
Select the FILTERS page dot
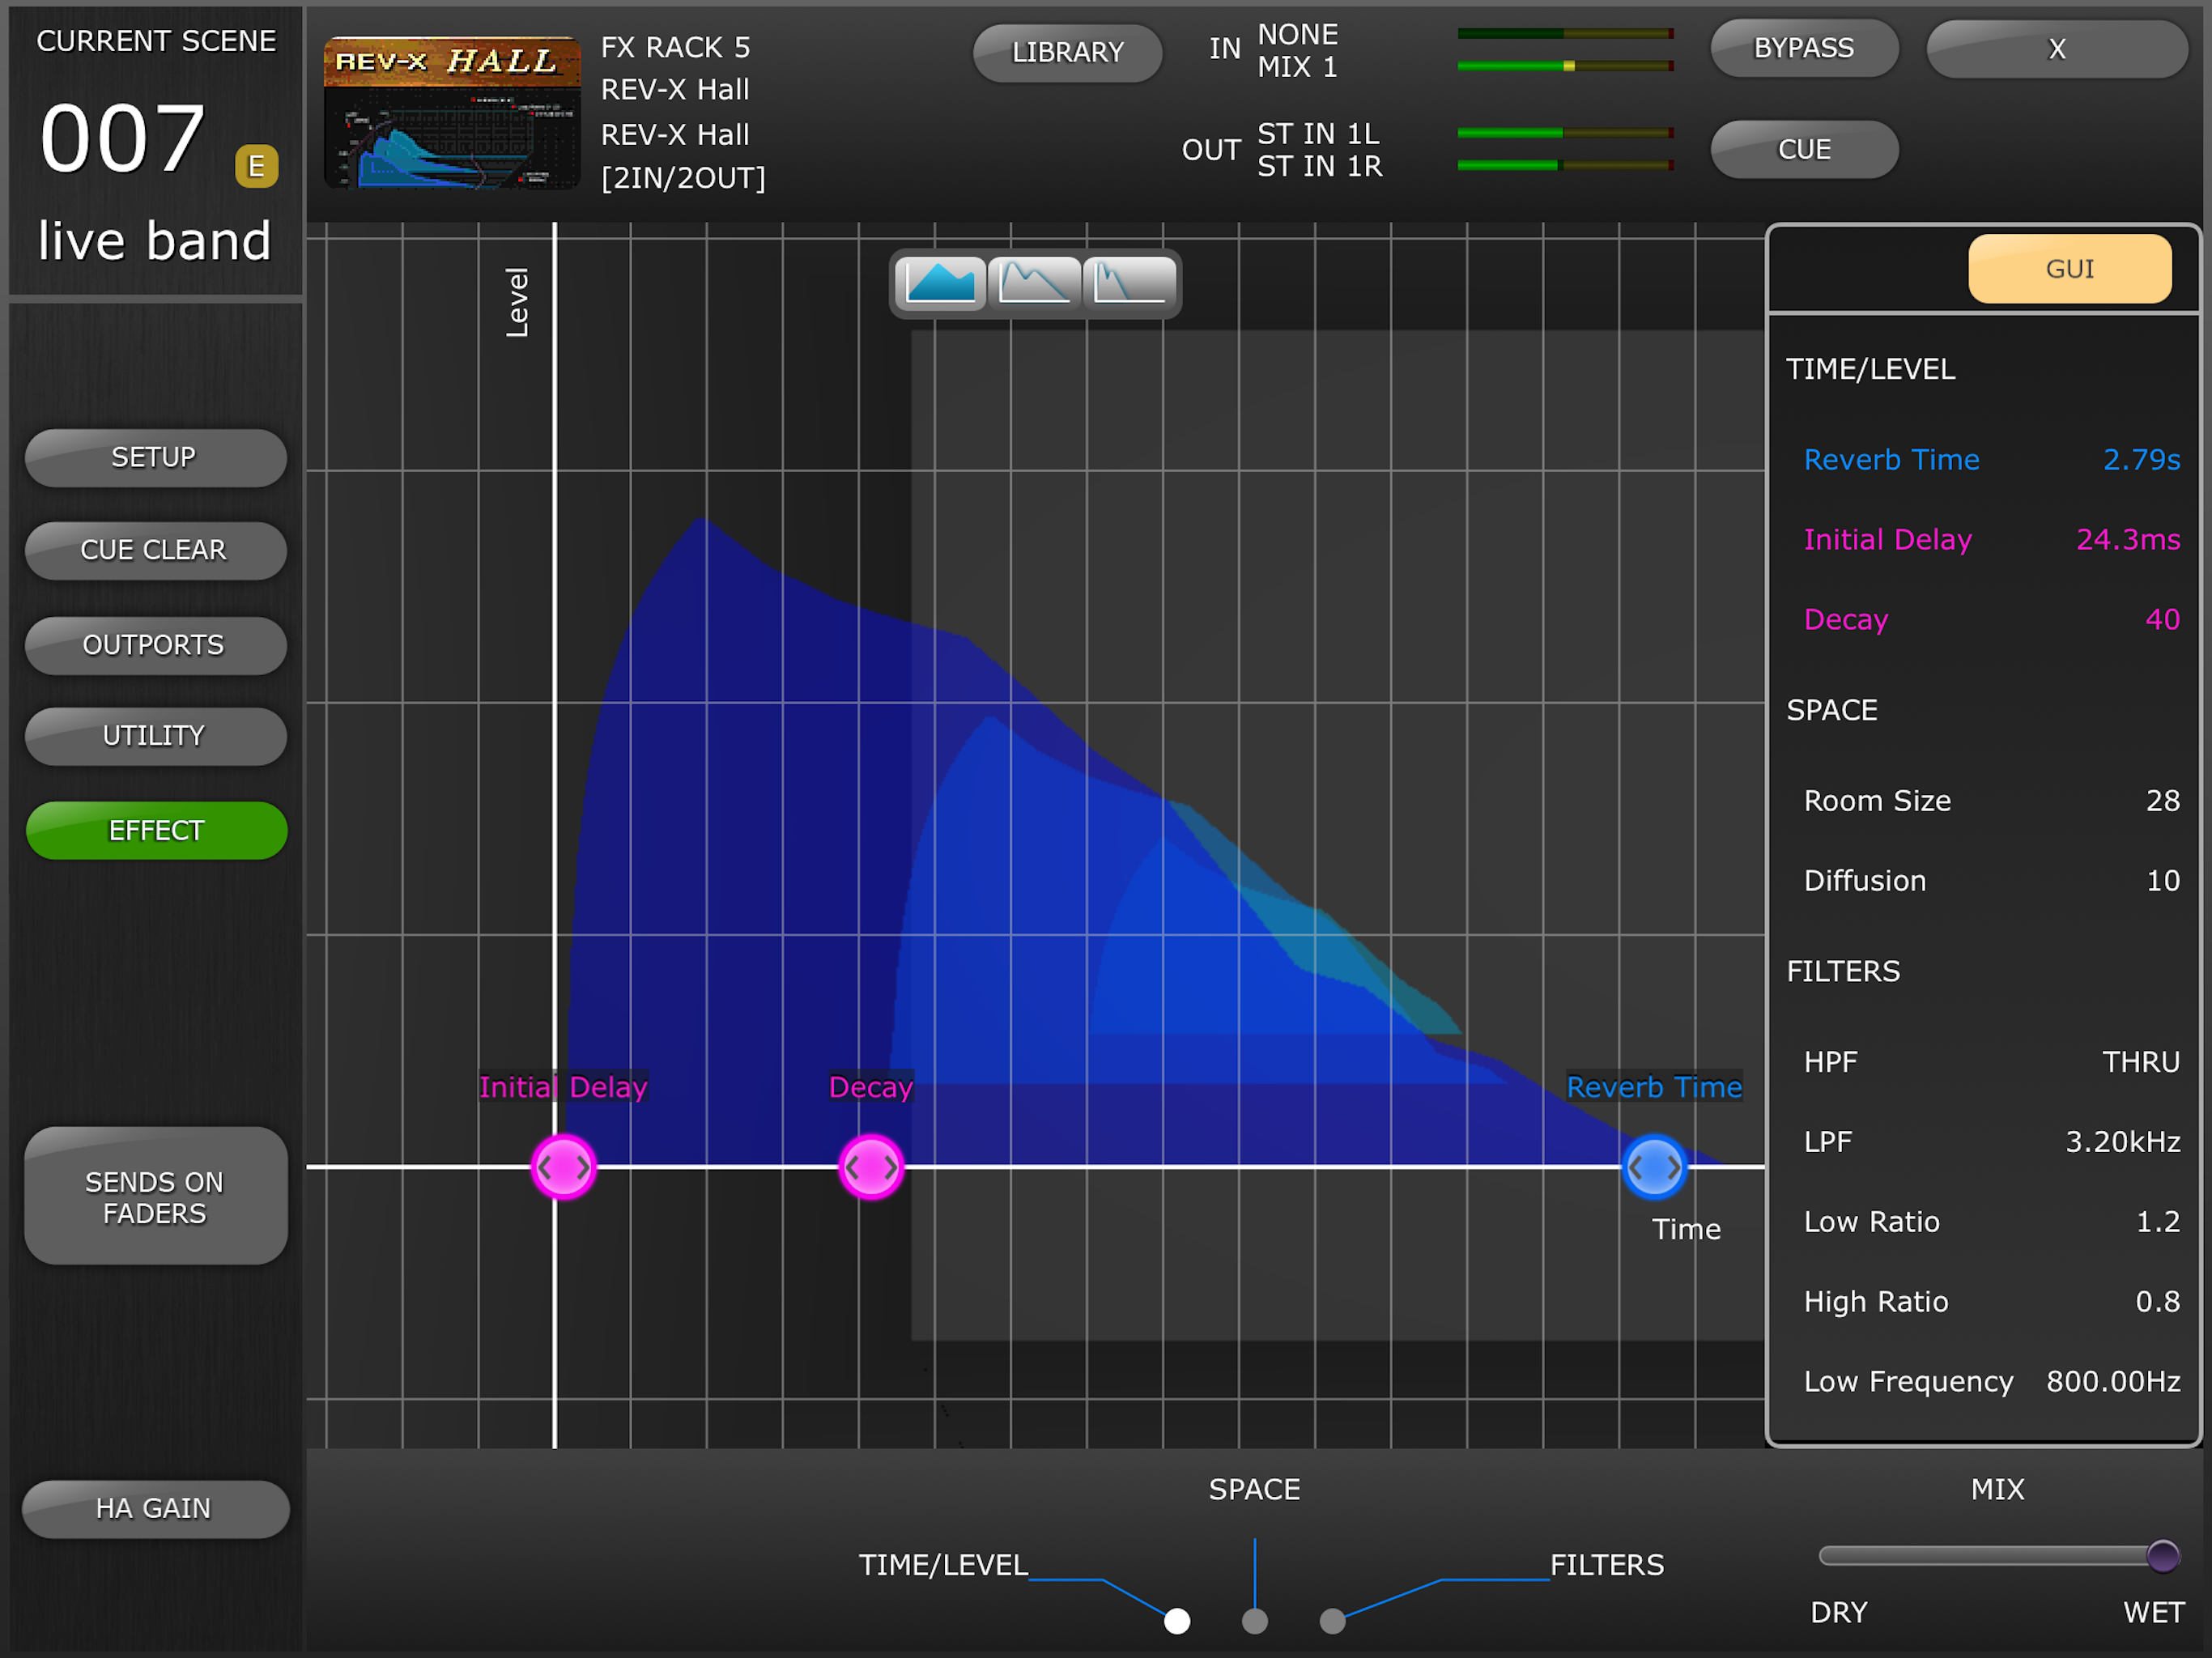pyautogui.click(x=1332, y=1621)
